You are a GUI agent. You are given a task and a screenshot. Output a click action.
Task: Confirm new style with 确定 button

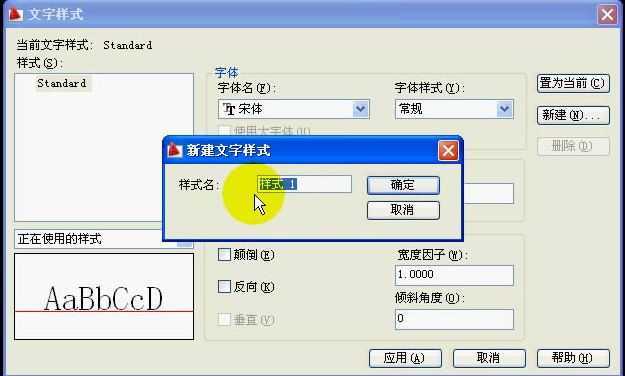click(403, 185)
